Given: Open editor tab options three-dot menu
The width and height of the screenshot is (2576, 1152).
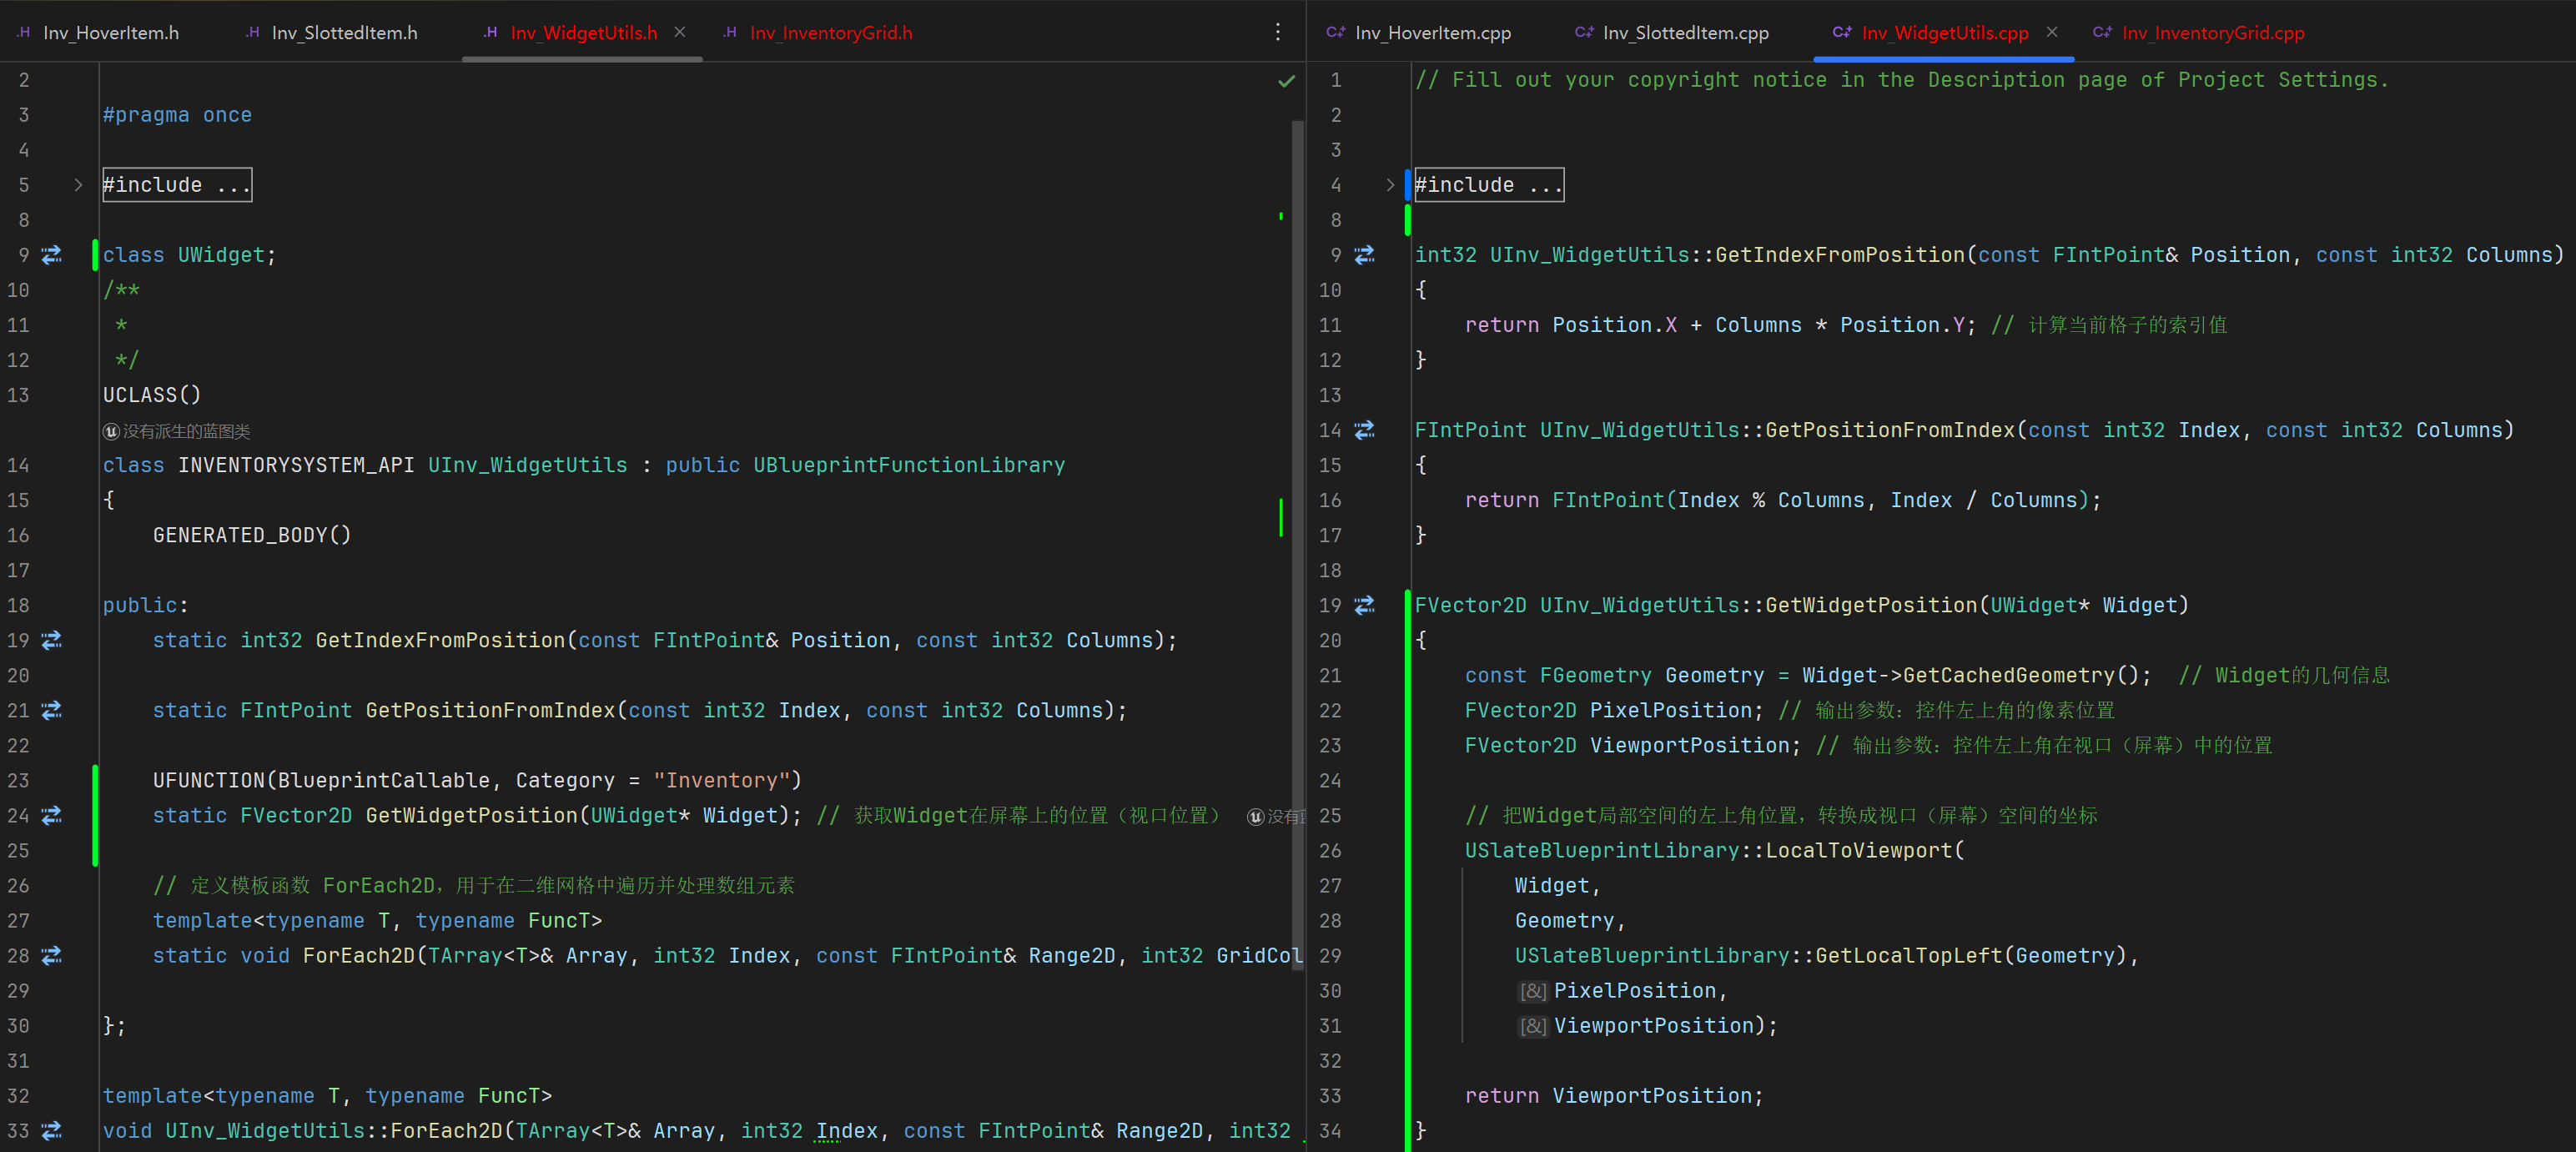Looking at the screenshot, I should click(x=1277, y=32).
